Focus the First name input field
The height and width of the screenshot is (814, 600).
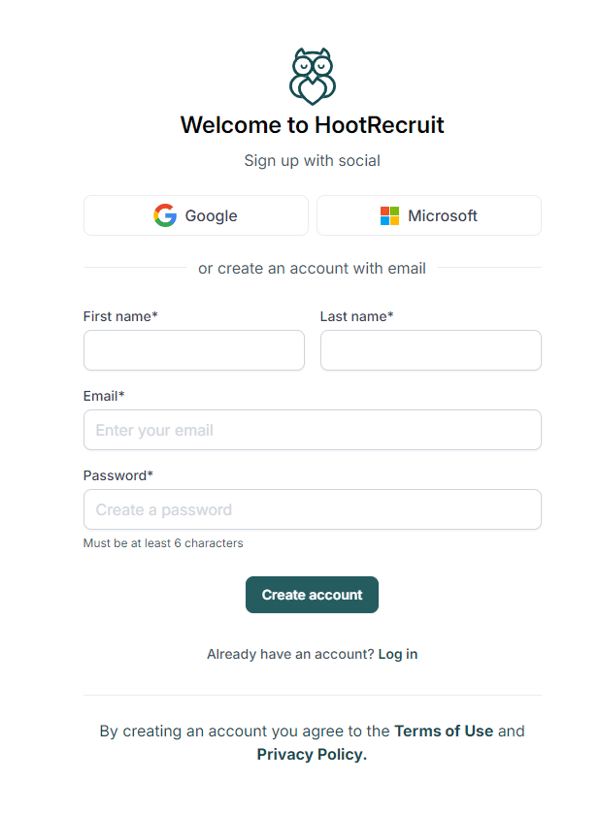(x=194, y=351)
